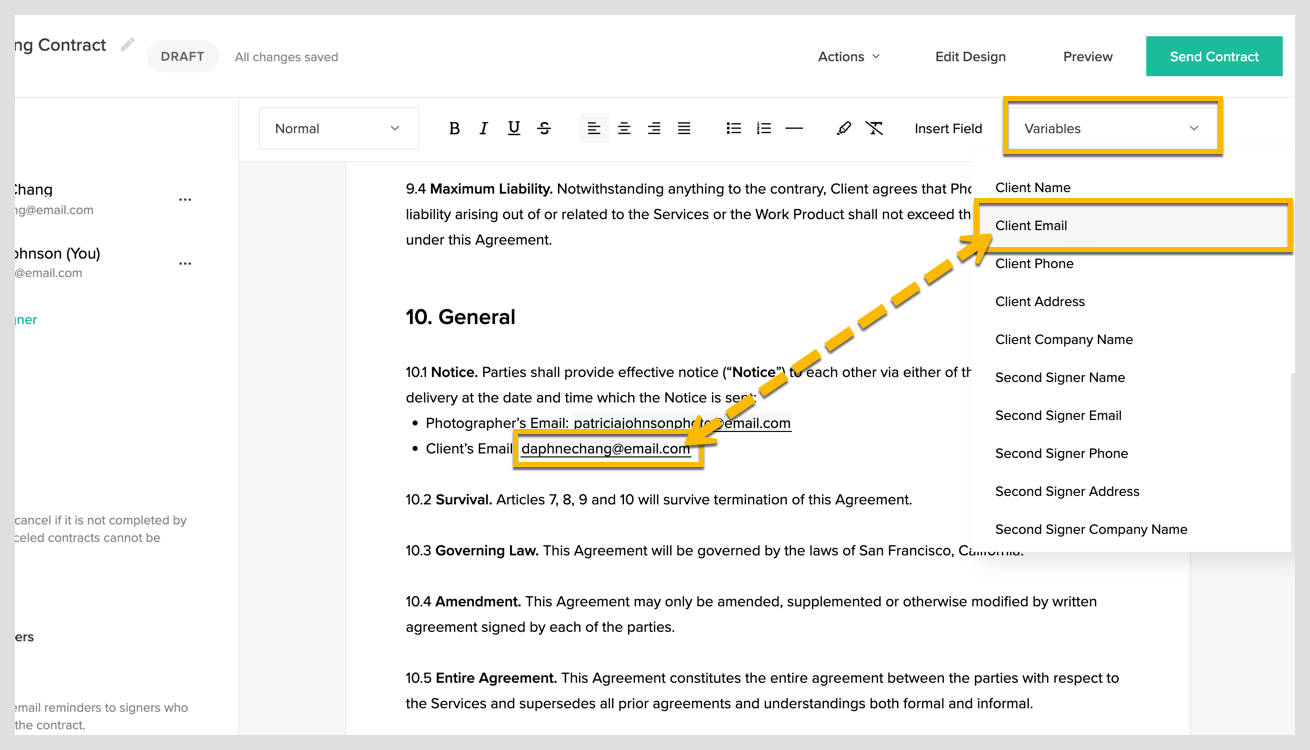Open the Variables dropdown
The width and height of the screenshot is (1310, 750).
pyautogui.click(x=1112, y=128)
